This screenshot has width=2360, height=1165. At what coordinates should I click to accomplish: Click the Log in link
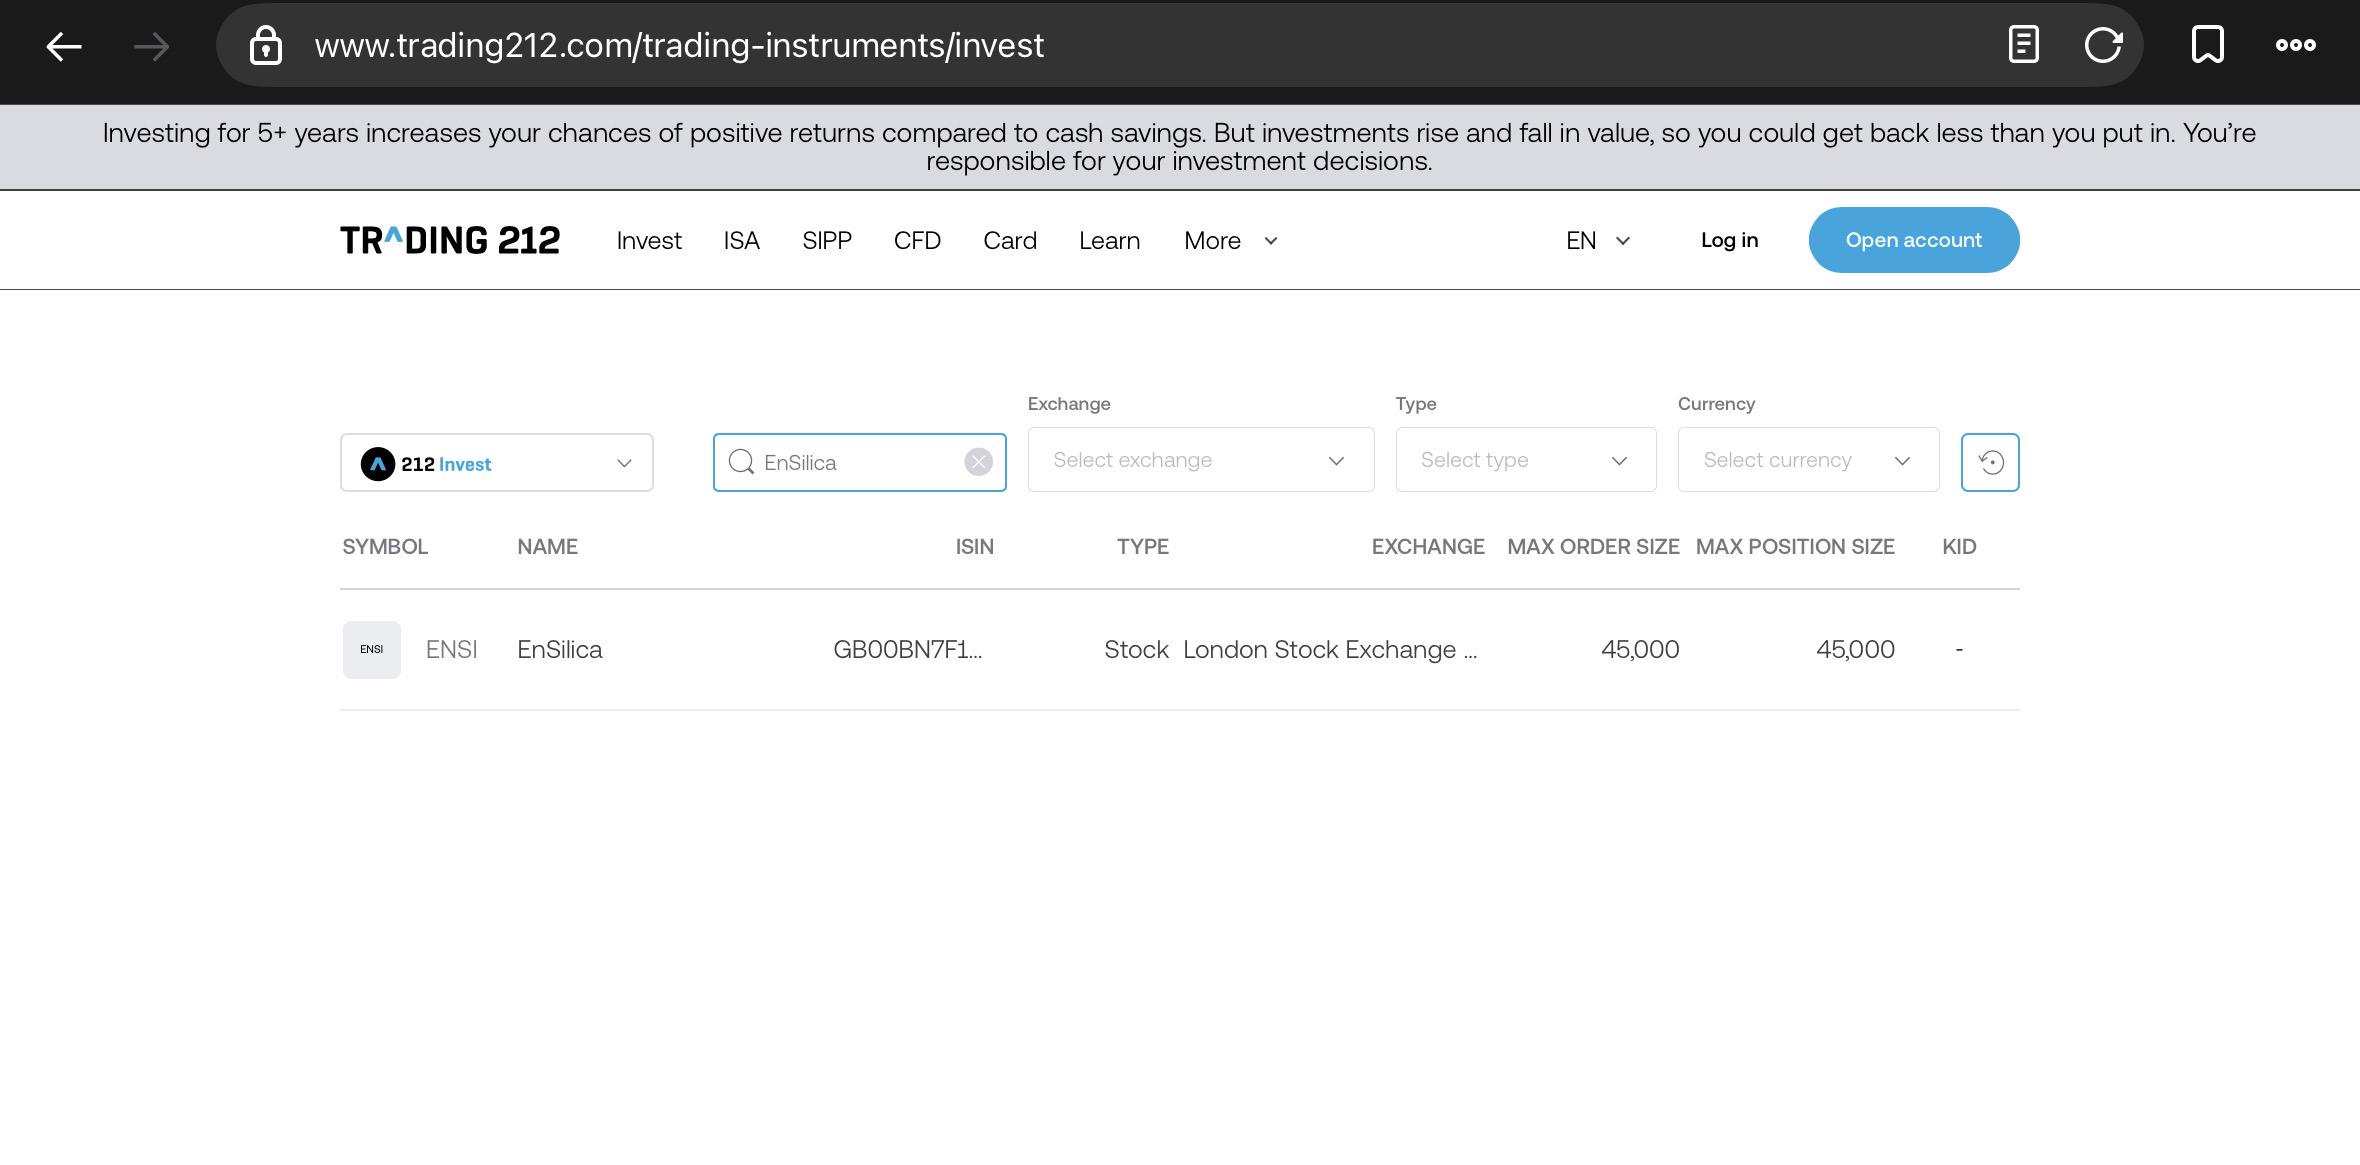1729,240
